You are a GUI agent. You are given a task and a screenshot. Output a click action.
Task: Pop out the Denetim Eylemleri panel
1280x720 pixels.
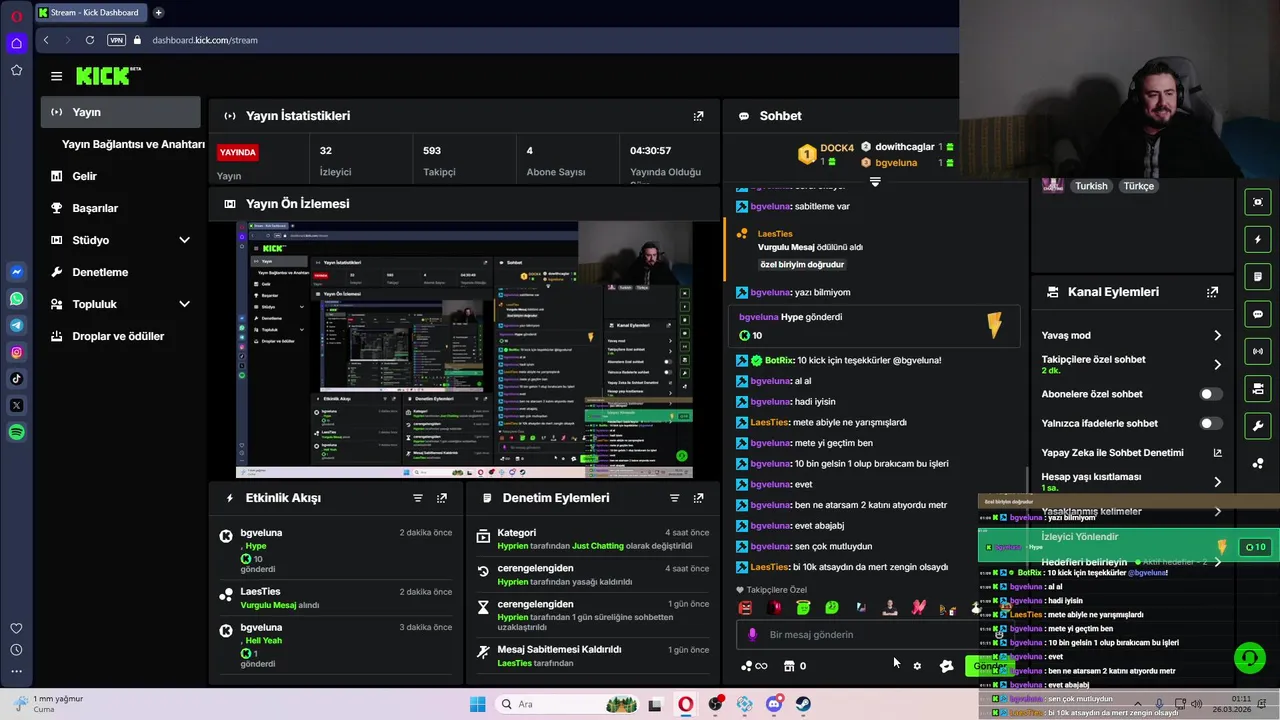click(x=698, y=498)
